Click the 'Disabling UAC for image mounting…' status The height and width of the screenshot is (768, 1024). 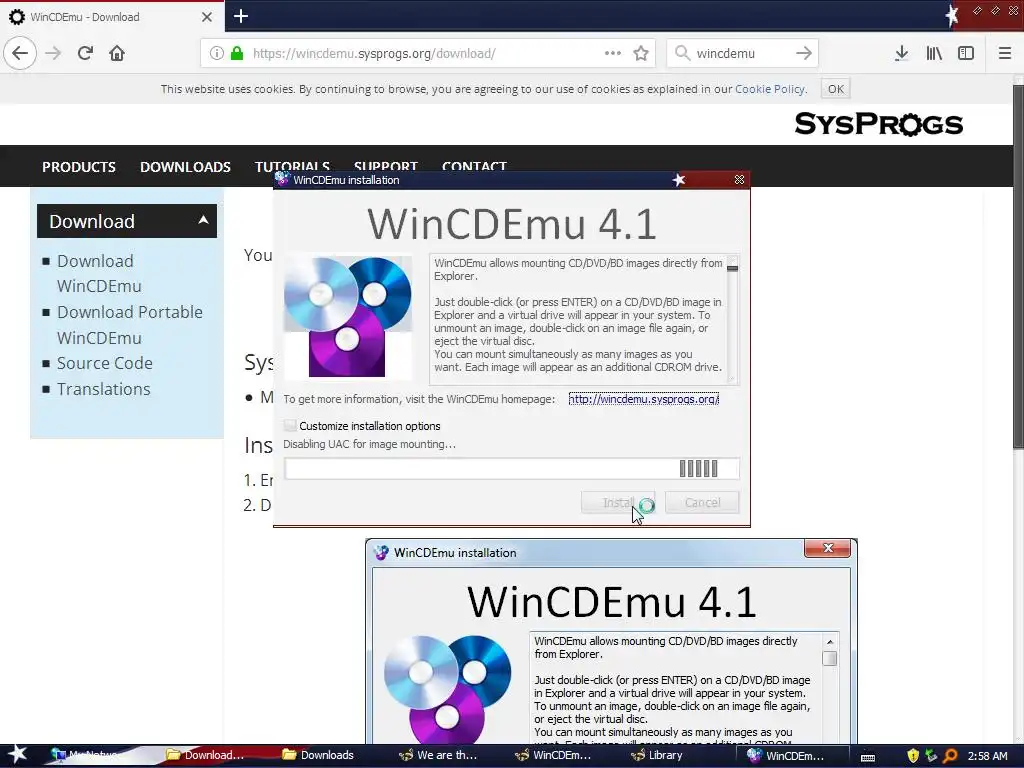370,444
